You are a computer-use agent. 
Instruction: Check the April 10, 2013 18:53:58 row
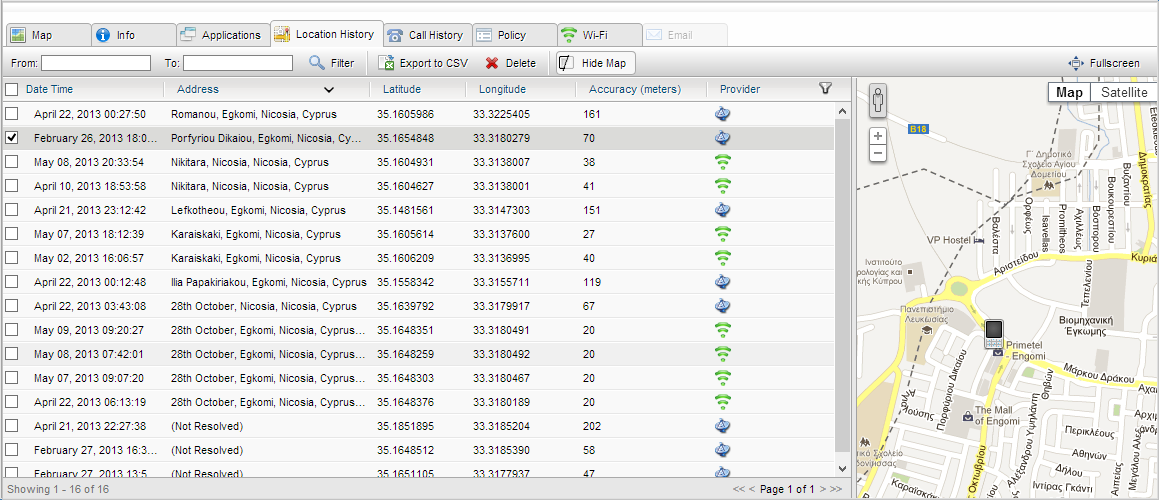tap(11, 186)
